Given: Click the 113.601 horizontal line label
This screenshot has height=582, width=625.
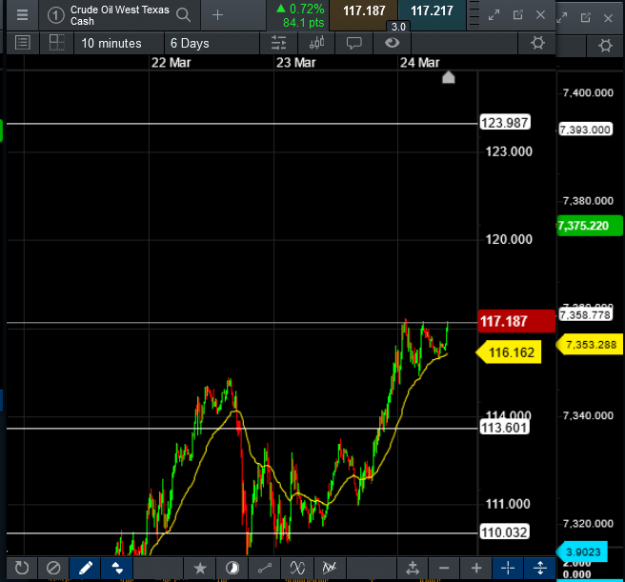Looking at the screenshot, I should pos(505,427).
